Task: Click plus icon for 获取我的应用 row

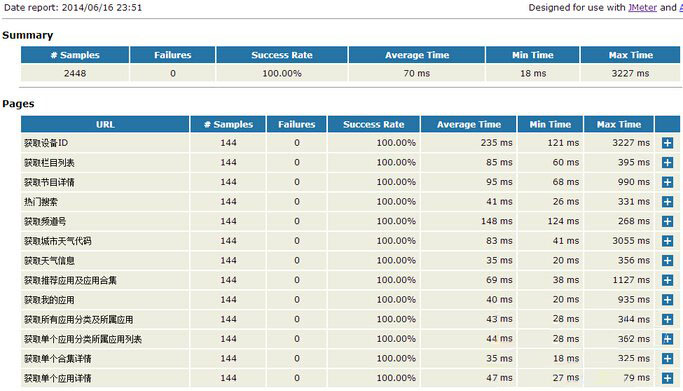Action: [667, 300]
